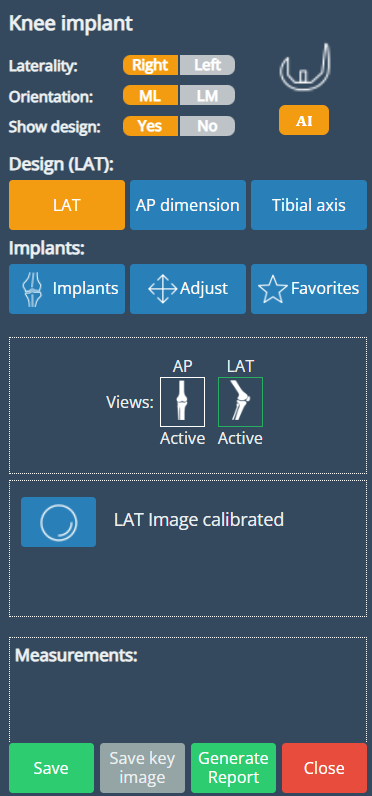The width and height of the screenshot is (372, 796).
Task: Enable Show design with Yes
Action: (150, 126)
